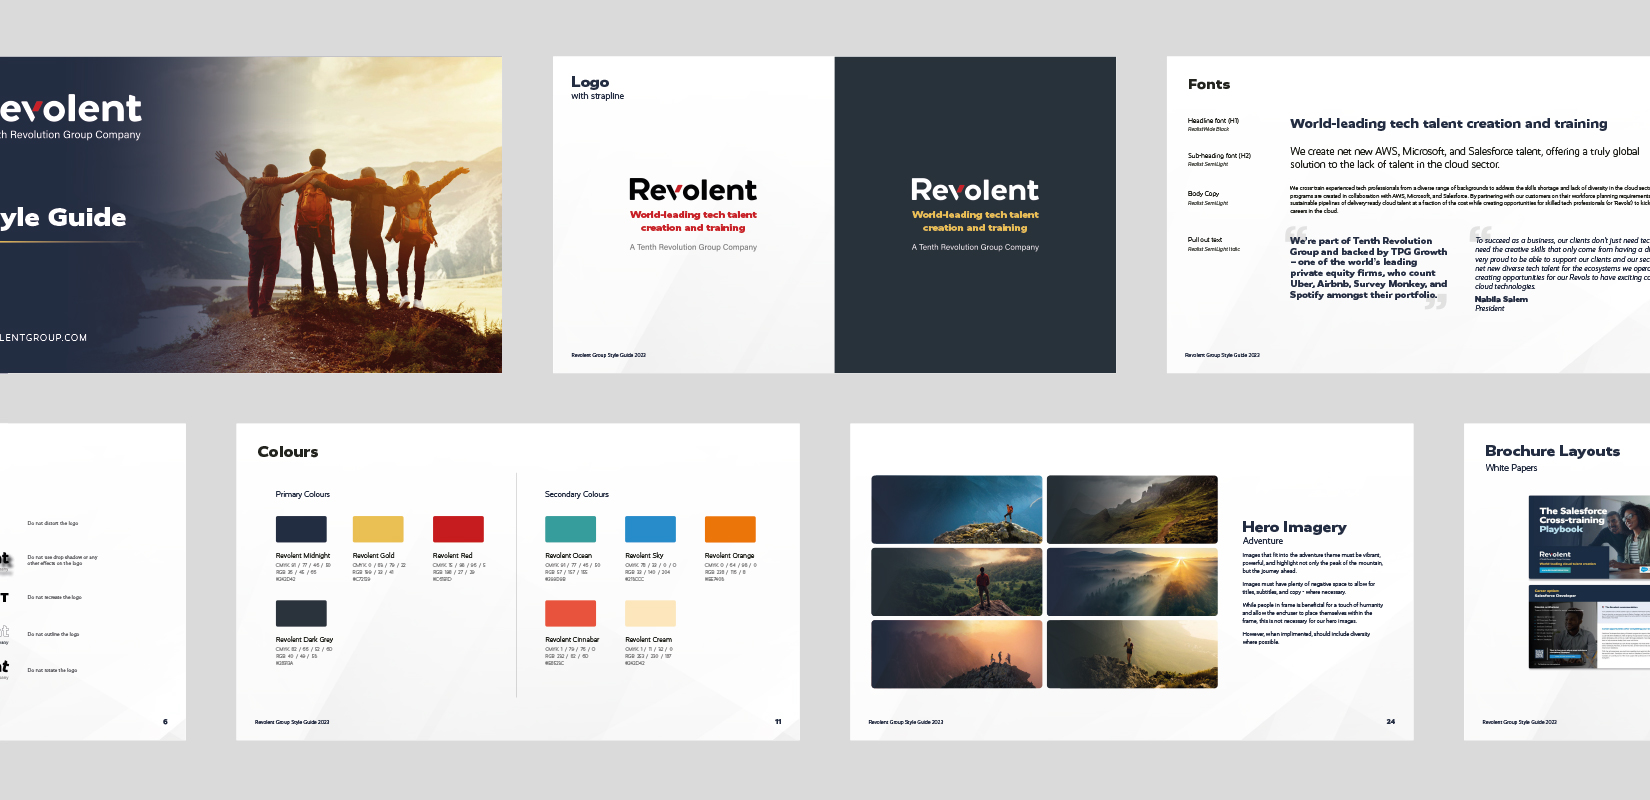Pick the Revolent Ocean teal swatch
The width and height of the screenshot is (1650, 800).
pyautogui.click(x=570, y=529)
